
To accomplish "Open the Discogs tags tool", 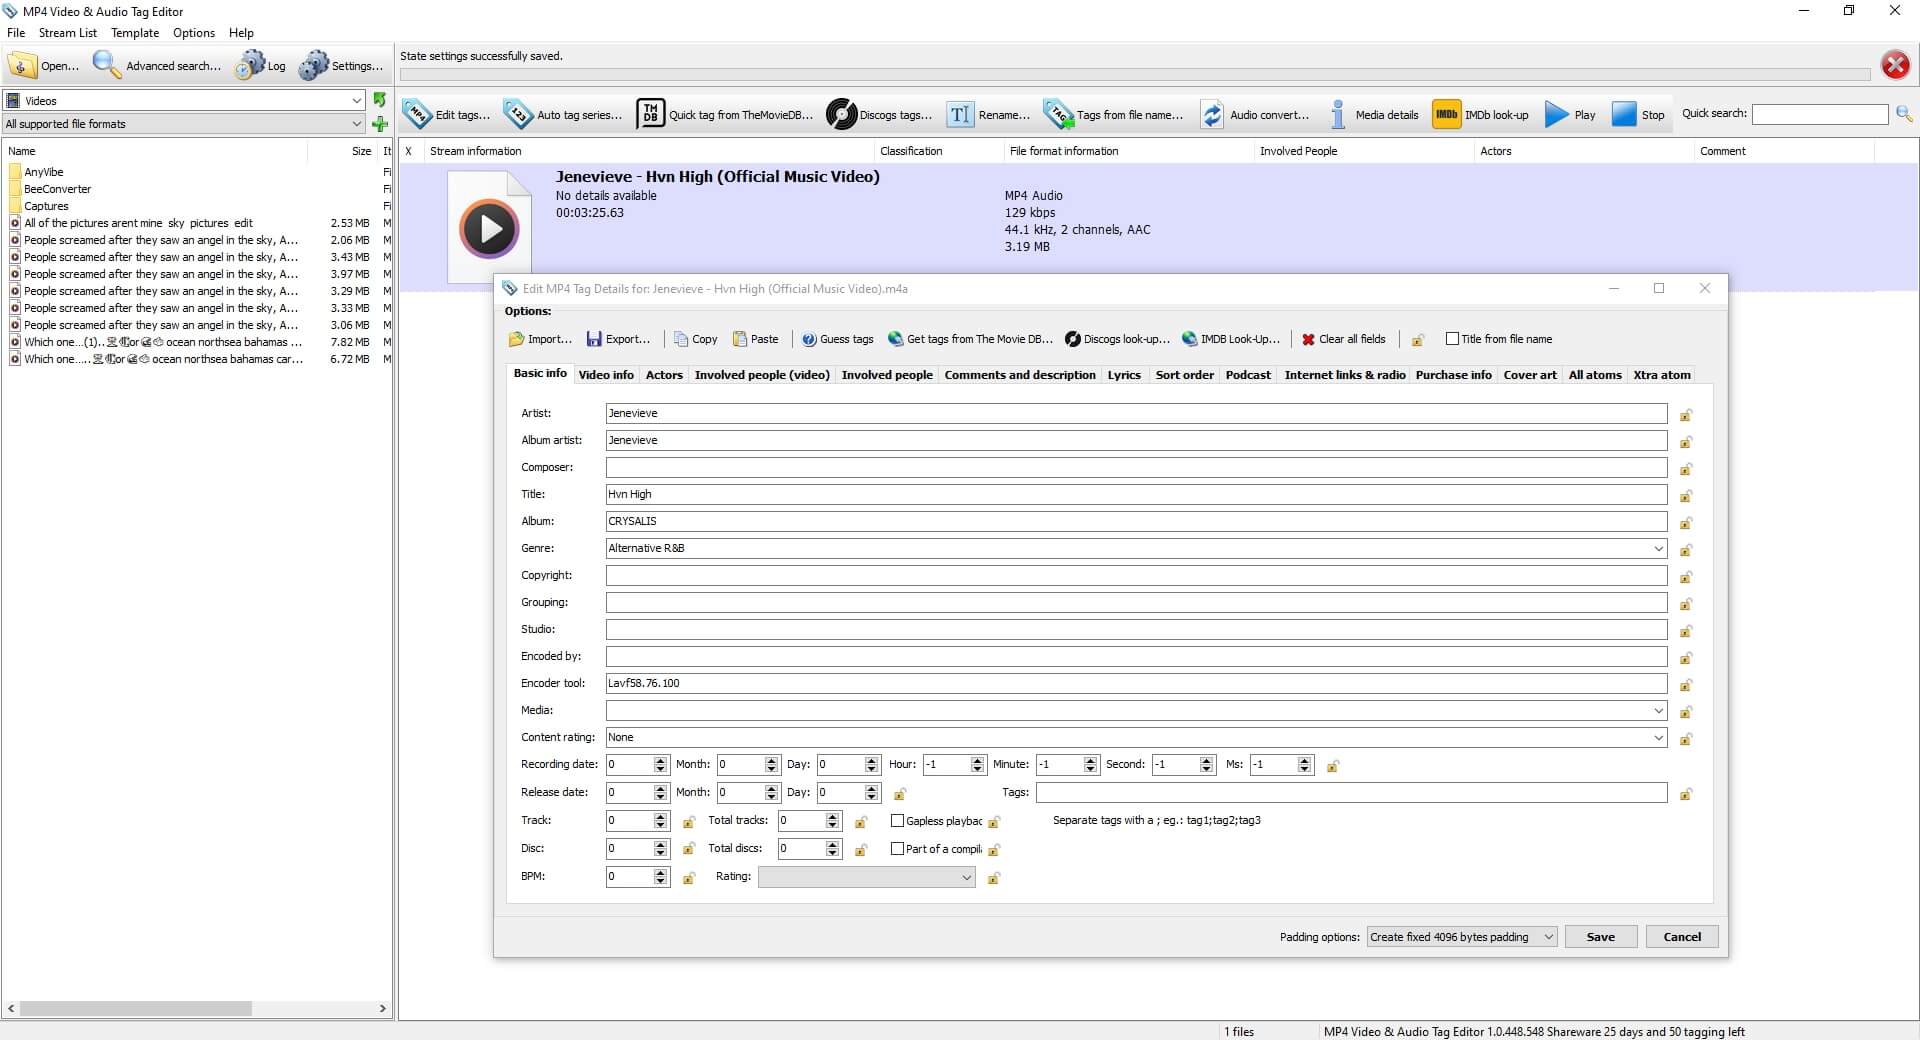I will (x=880, y=115).
